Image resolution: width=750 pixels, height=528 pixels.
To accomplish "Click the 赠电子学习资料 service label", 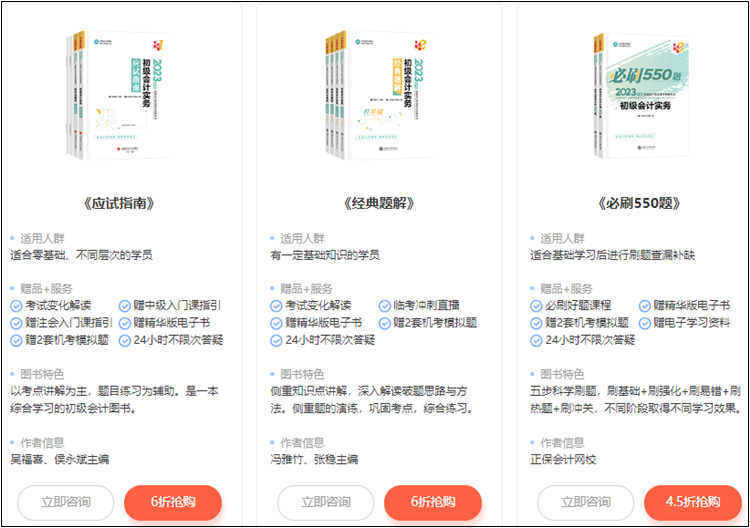I will (x=692, y=322).
